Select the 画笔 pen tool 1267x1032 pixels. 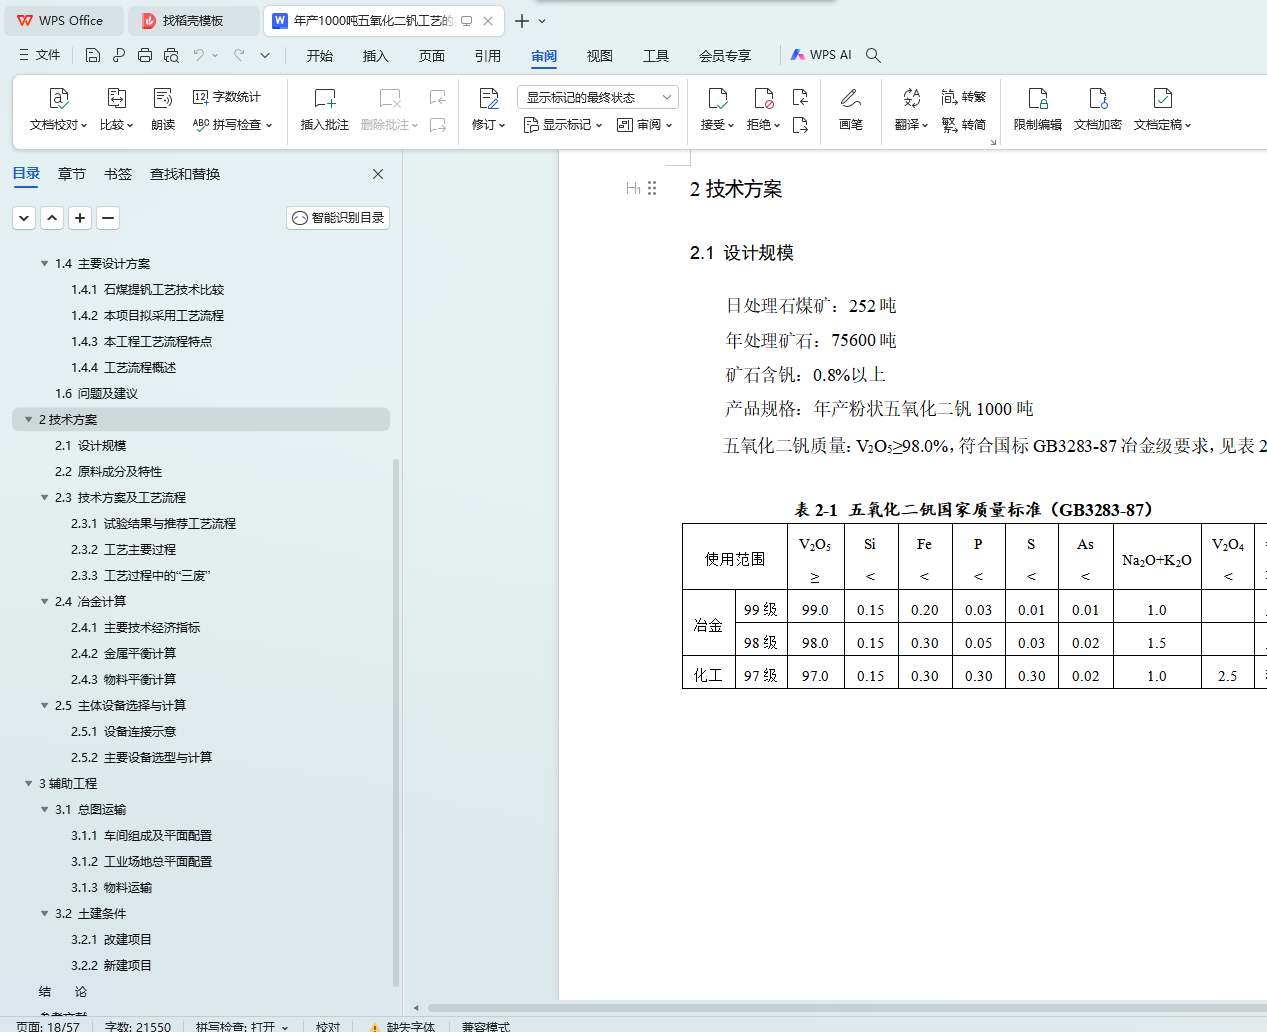coord(851,109)
